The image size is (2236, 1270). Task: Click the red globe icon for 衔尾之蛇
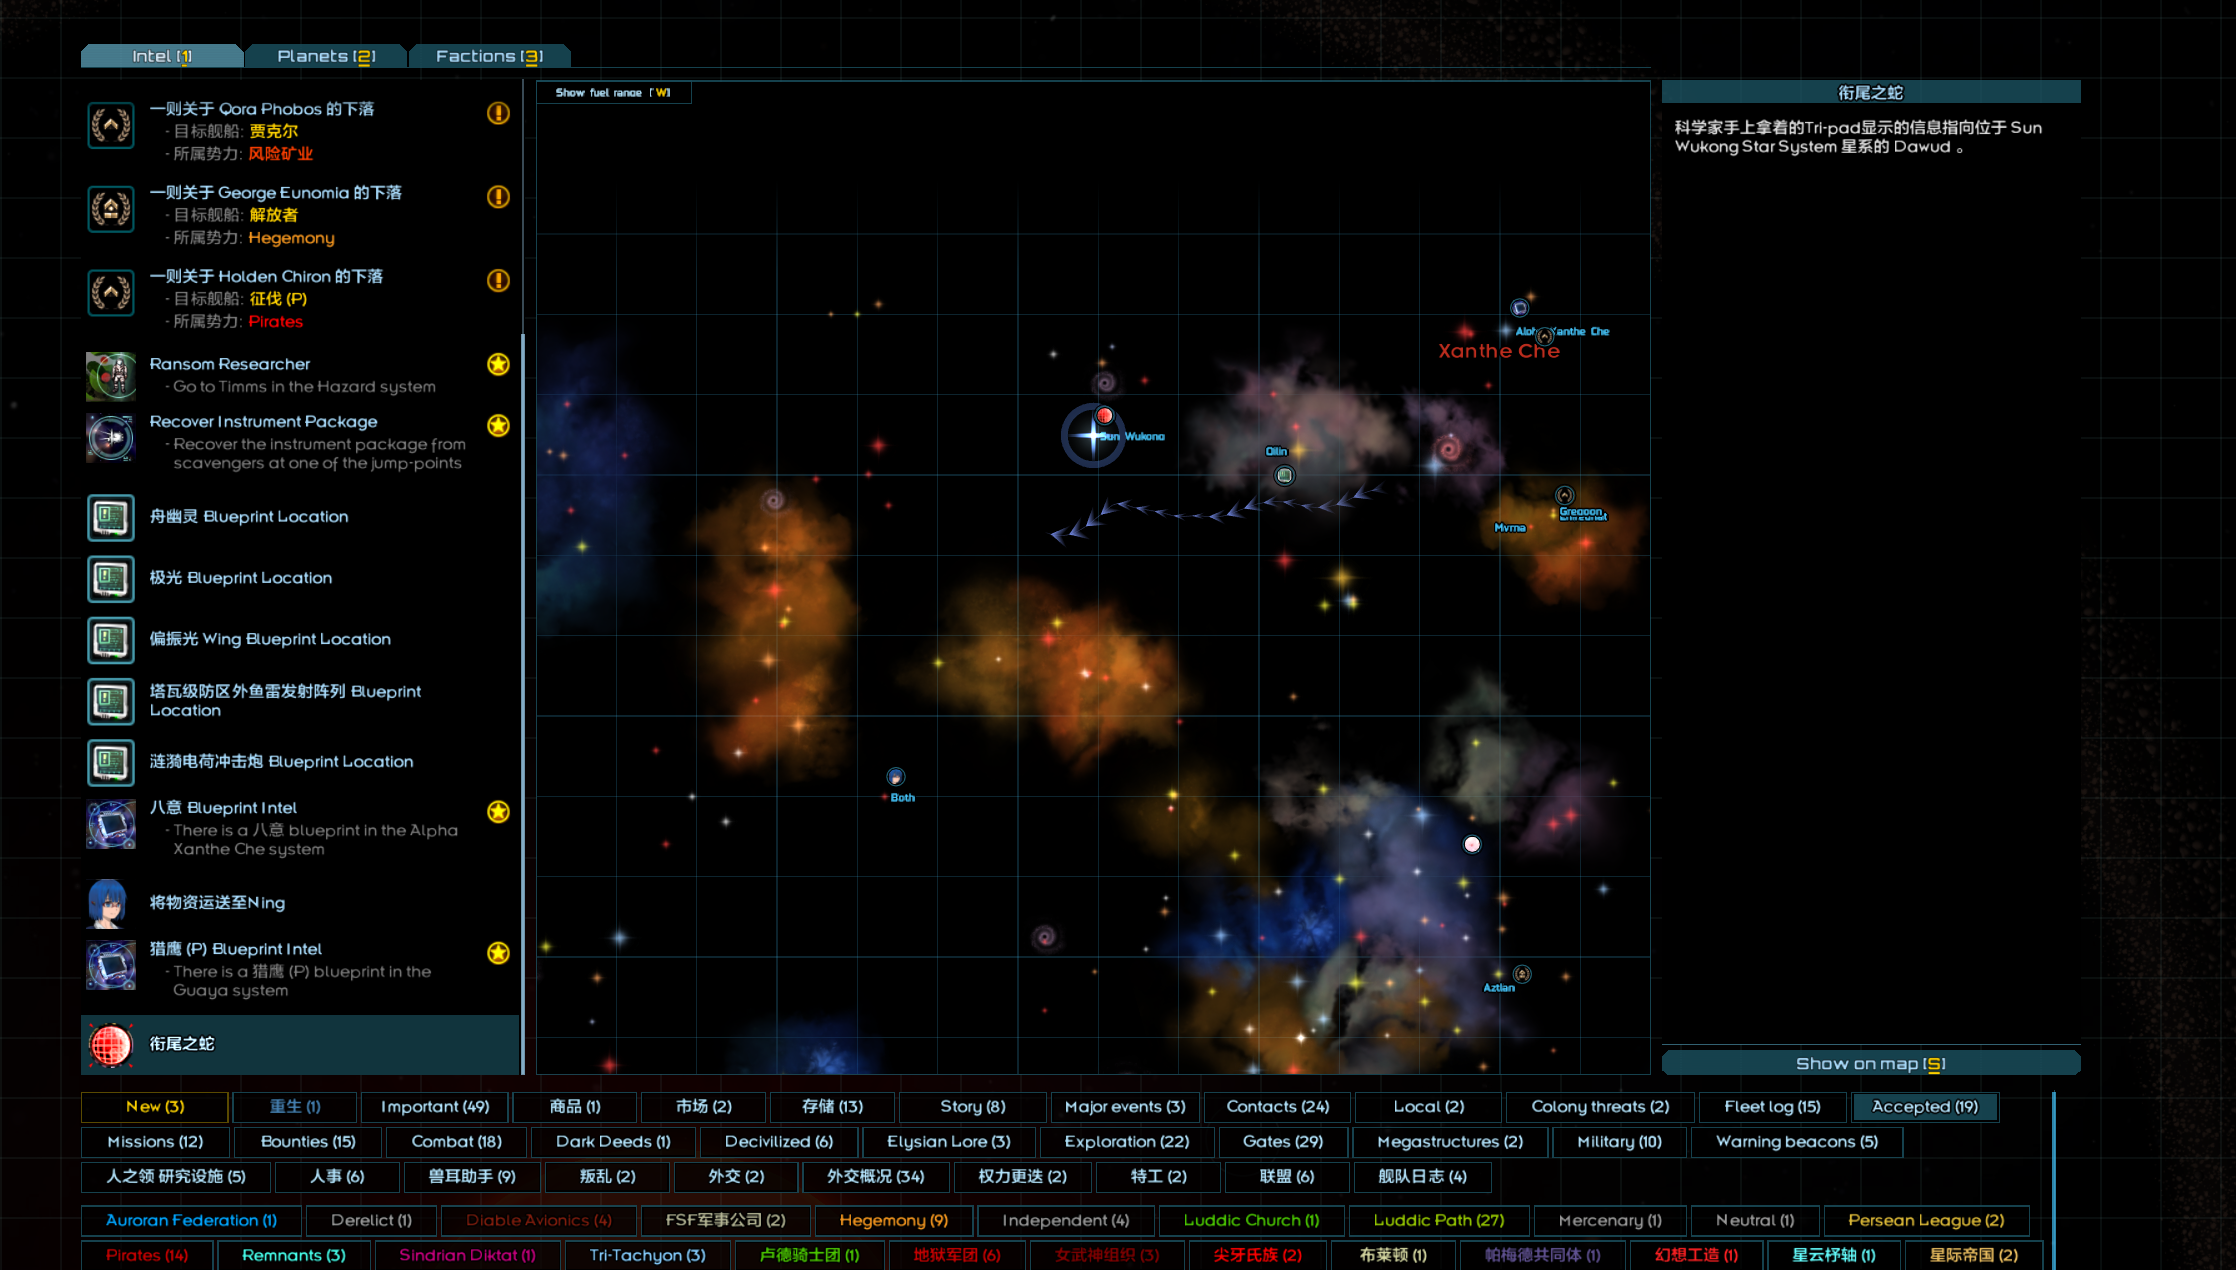coord(111,1044)
